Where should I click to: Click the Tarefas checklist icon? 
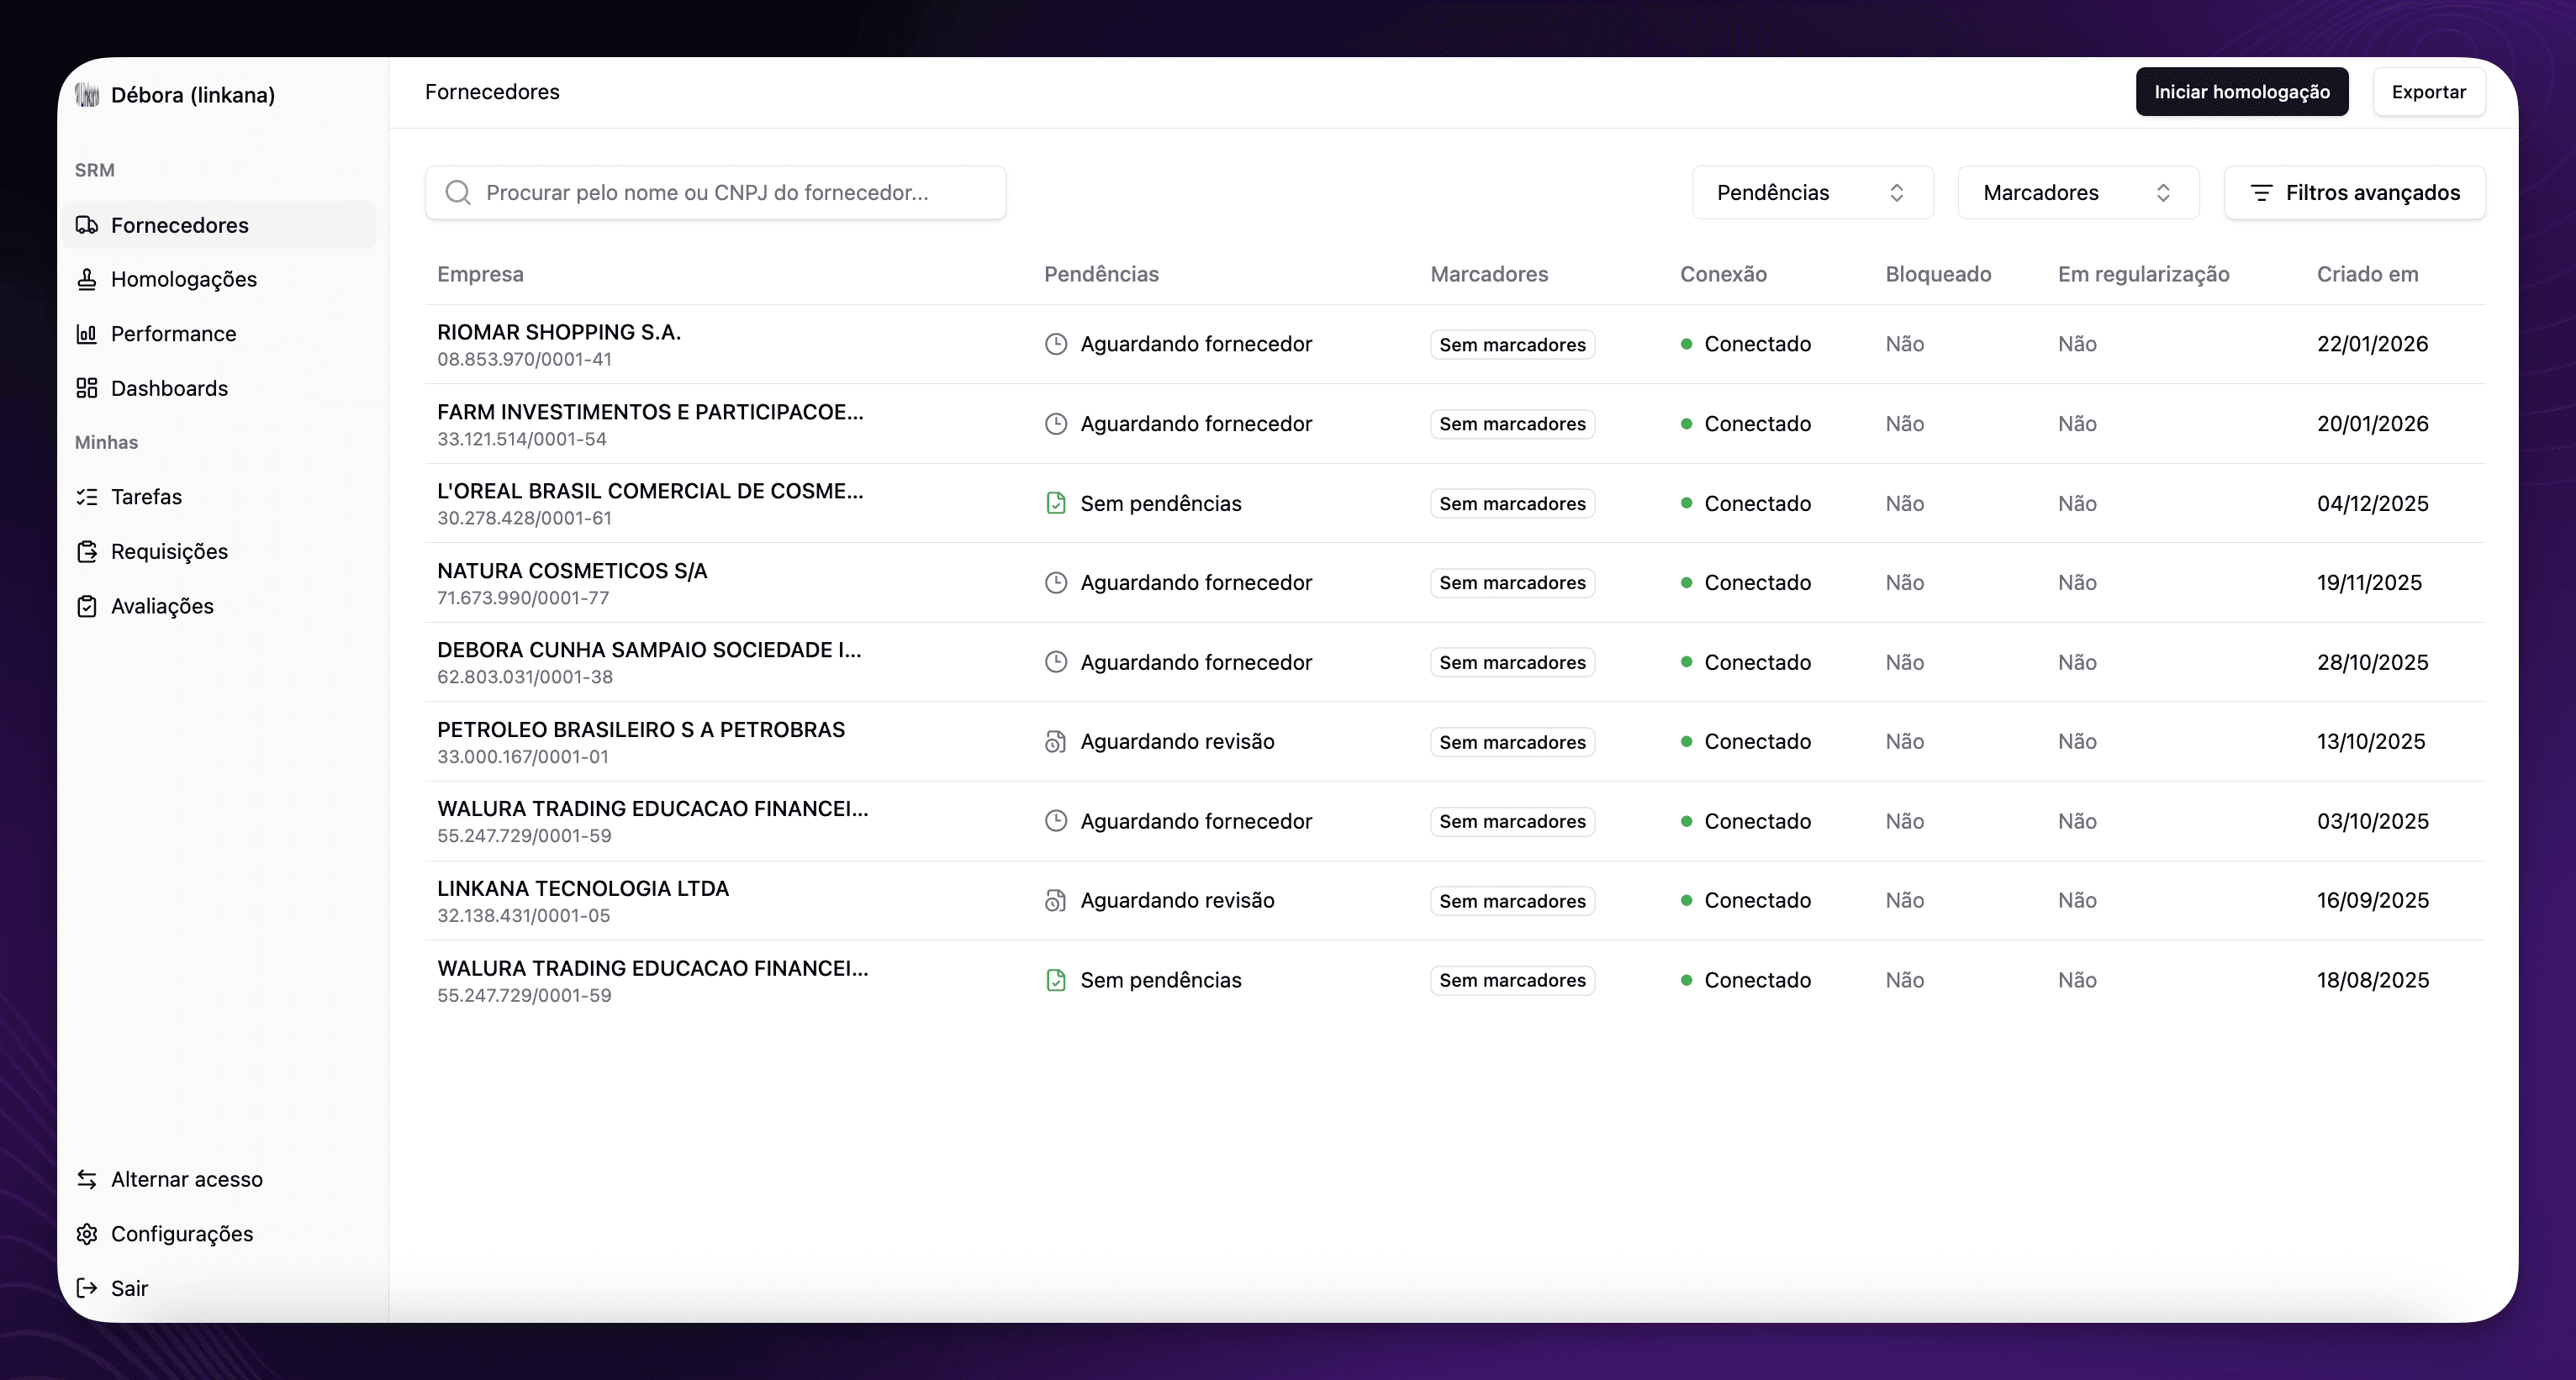tap(87, 497)
